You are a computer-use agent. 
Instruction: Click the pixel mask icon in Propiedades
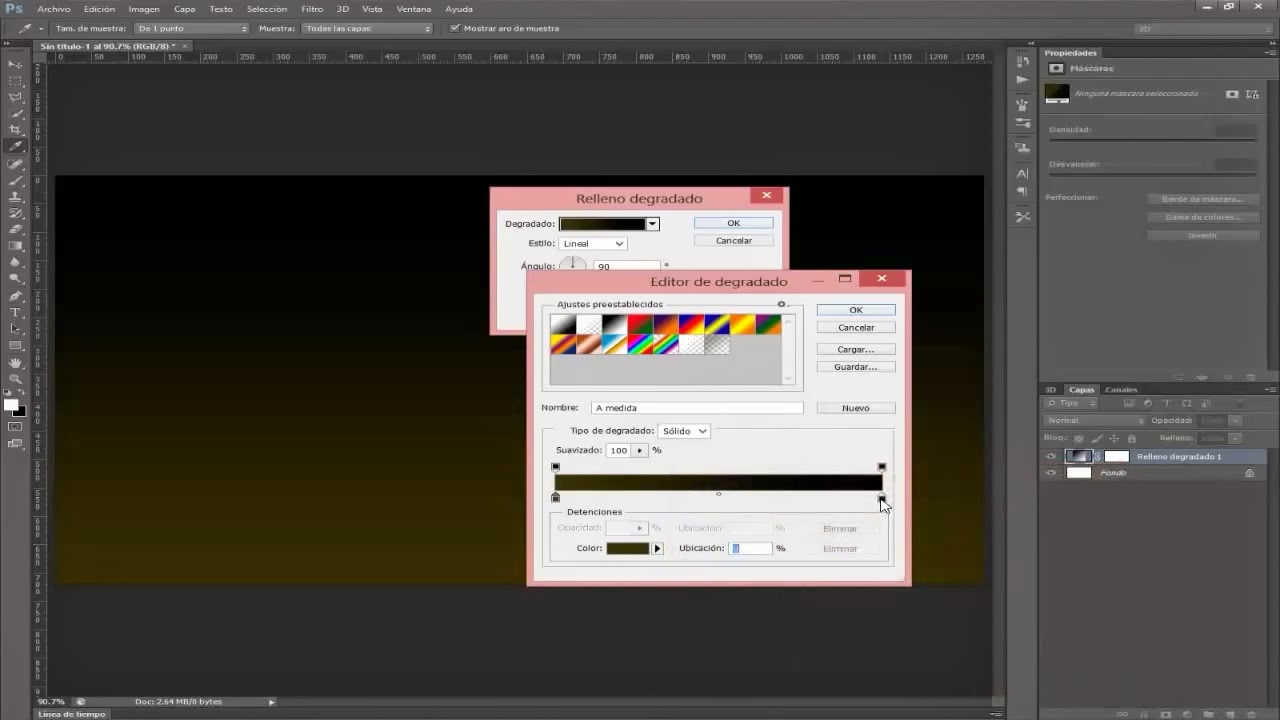tap(1232, 94)
